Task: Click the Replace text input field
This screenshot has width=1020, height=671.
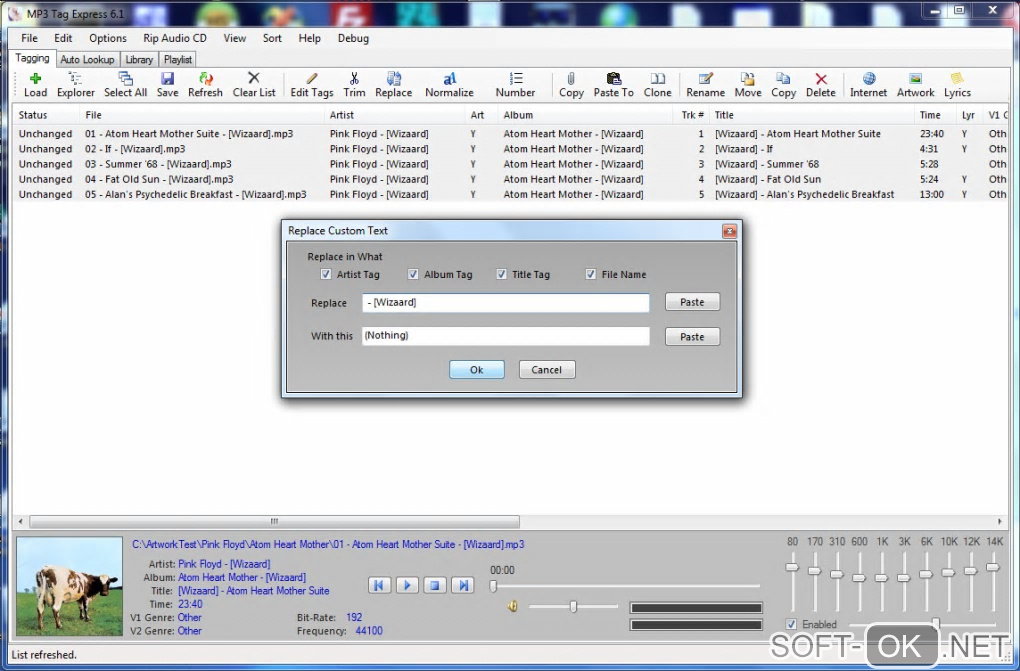Action: tap(505, 303)
